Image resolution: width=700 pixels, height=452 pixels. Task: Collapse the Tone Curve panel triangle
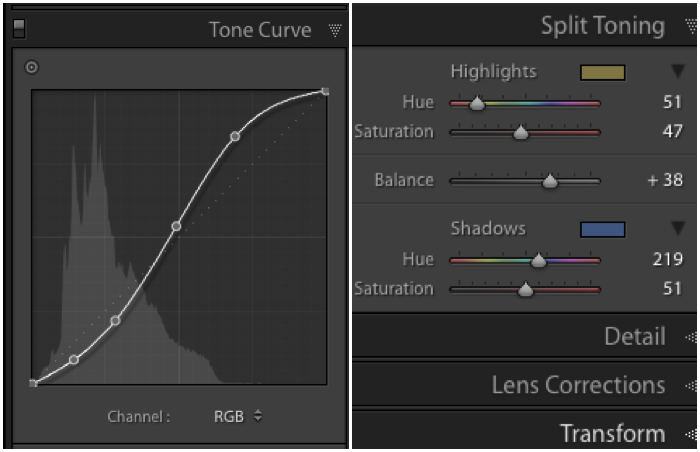point(335,30)
